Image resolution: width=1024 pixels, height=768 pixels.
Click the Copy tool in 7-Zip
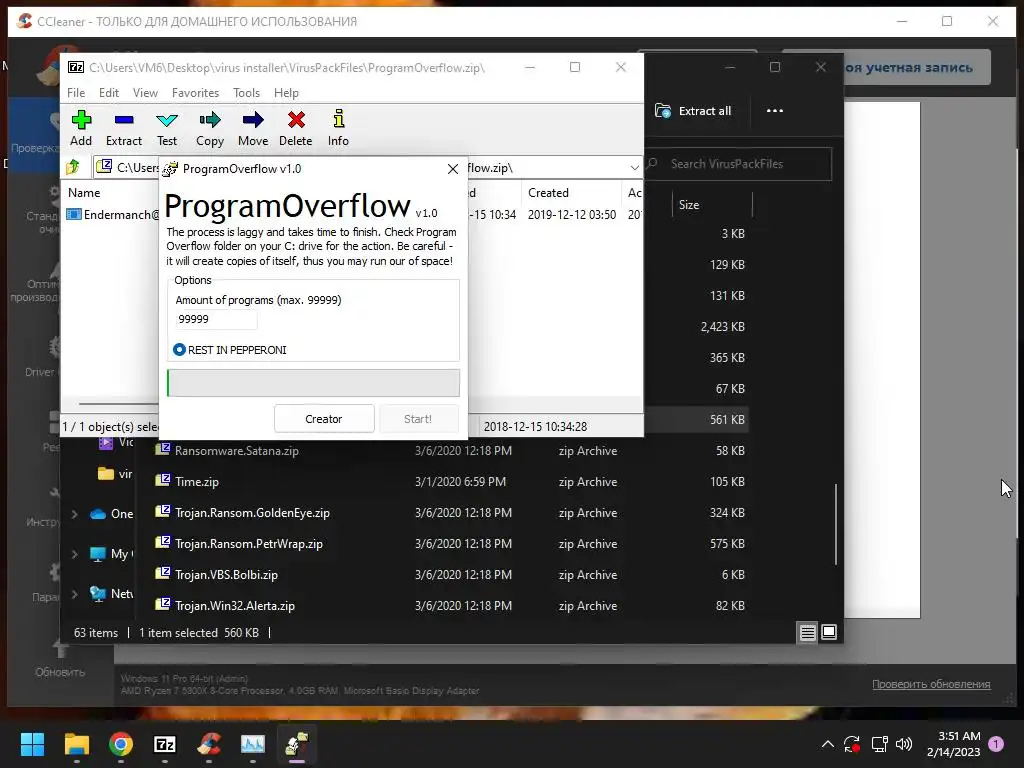pyautogui.click(x=210, y=128)
